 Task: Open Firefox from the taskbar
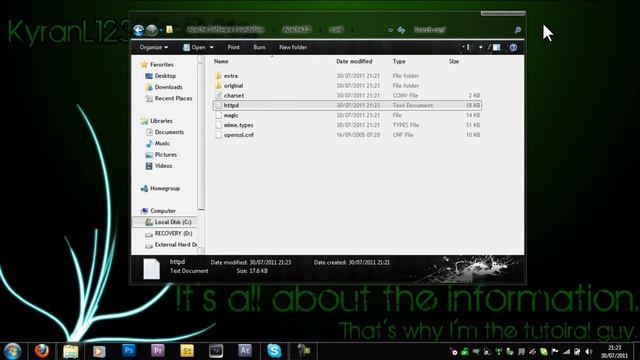42,351
